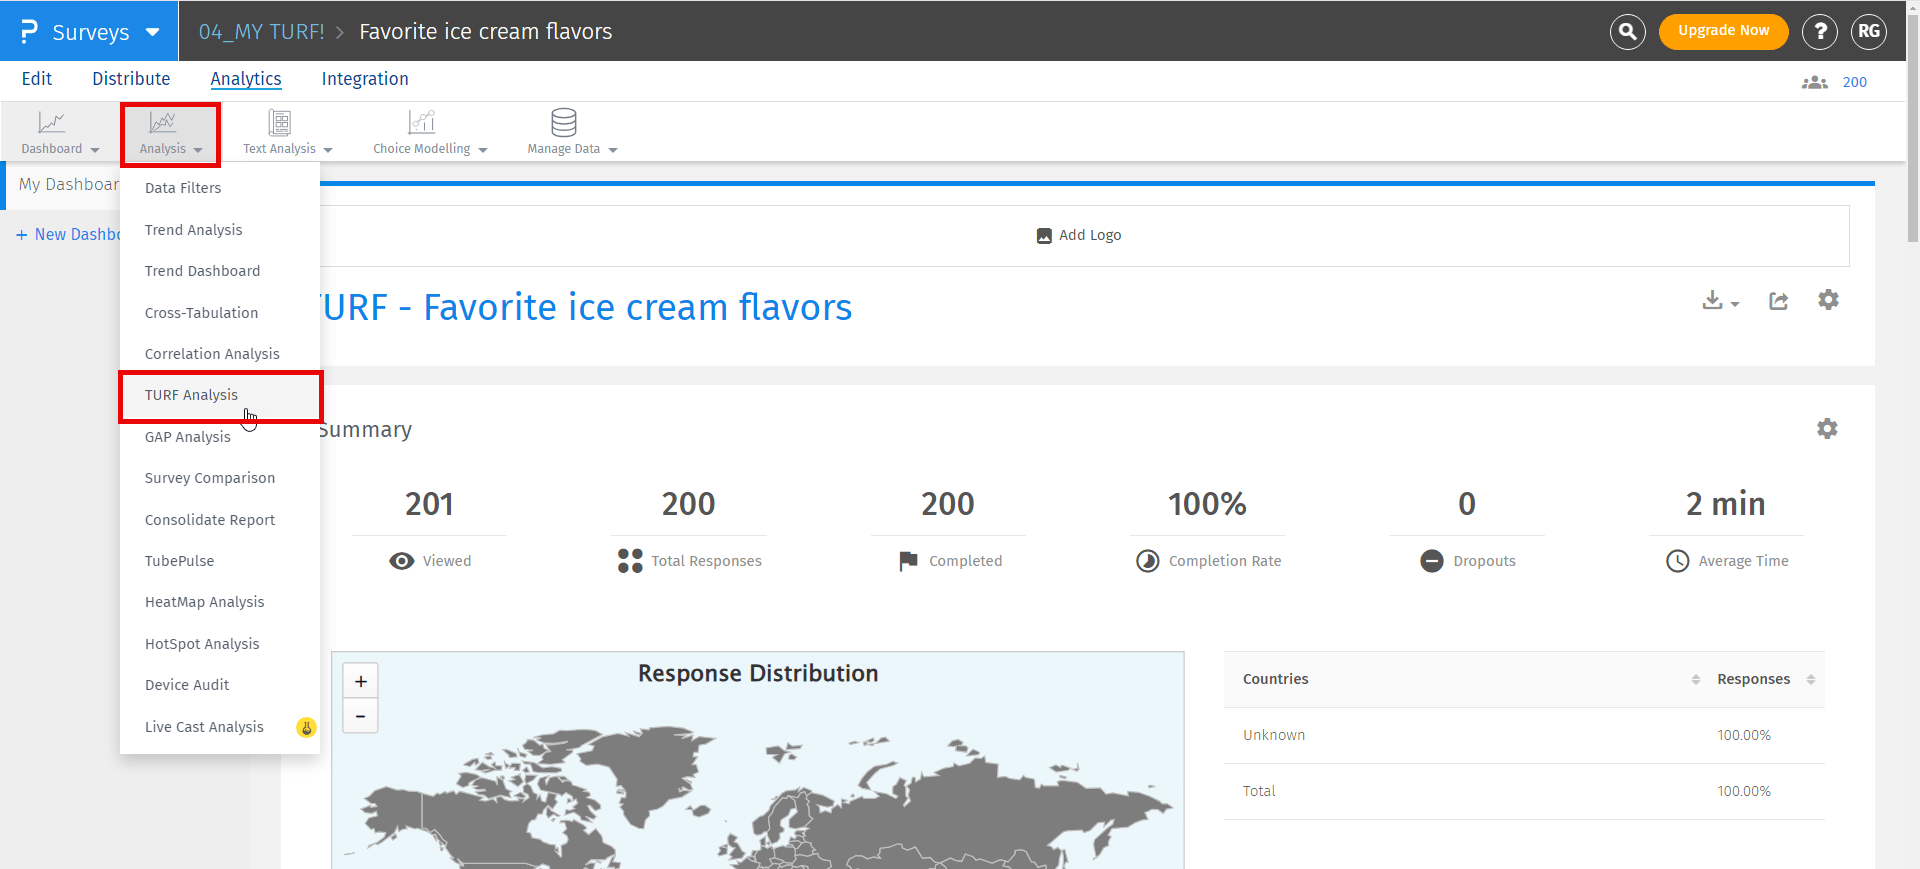Viewport: 1920px width, 869px height.
Task: Click the New Dashboard link
Action: 68,234
